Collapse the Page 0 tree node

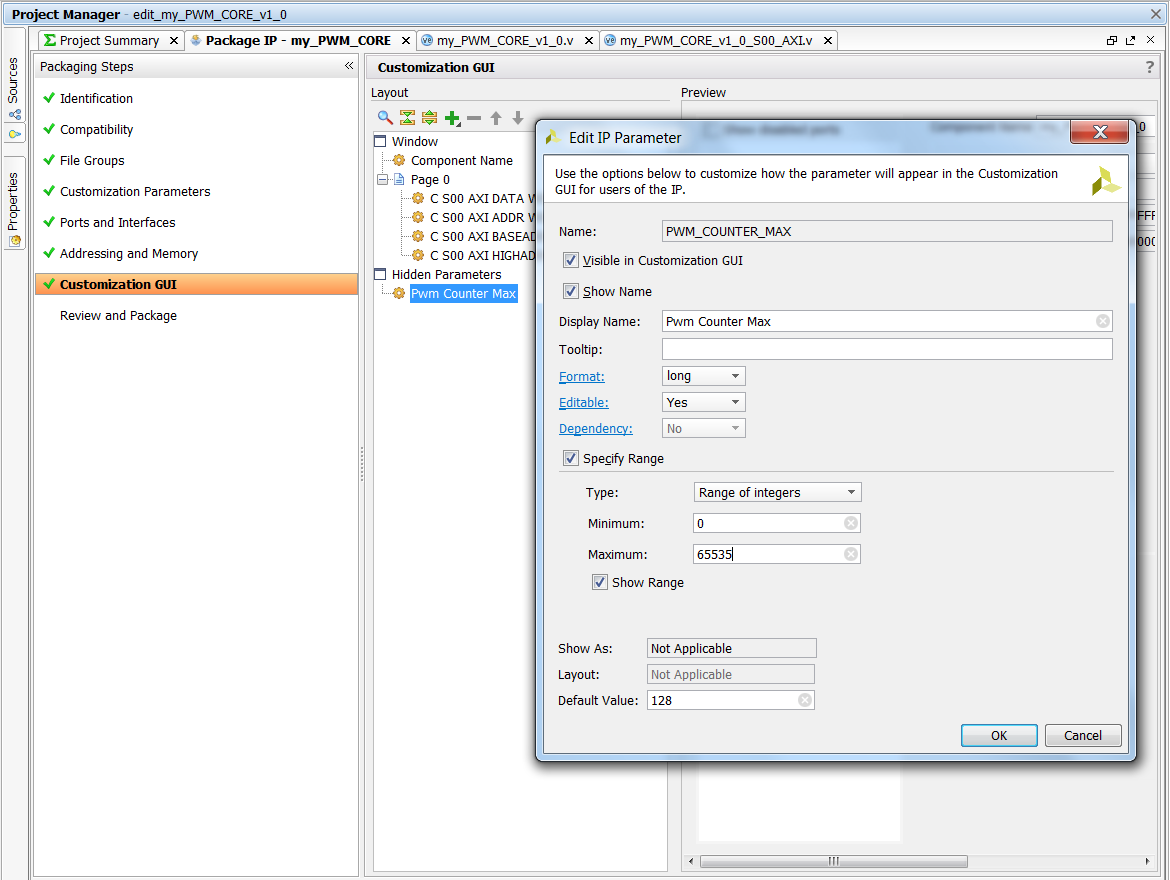point(383,180)
